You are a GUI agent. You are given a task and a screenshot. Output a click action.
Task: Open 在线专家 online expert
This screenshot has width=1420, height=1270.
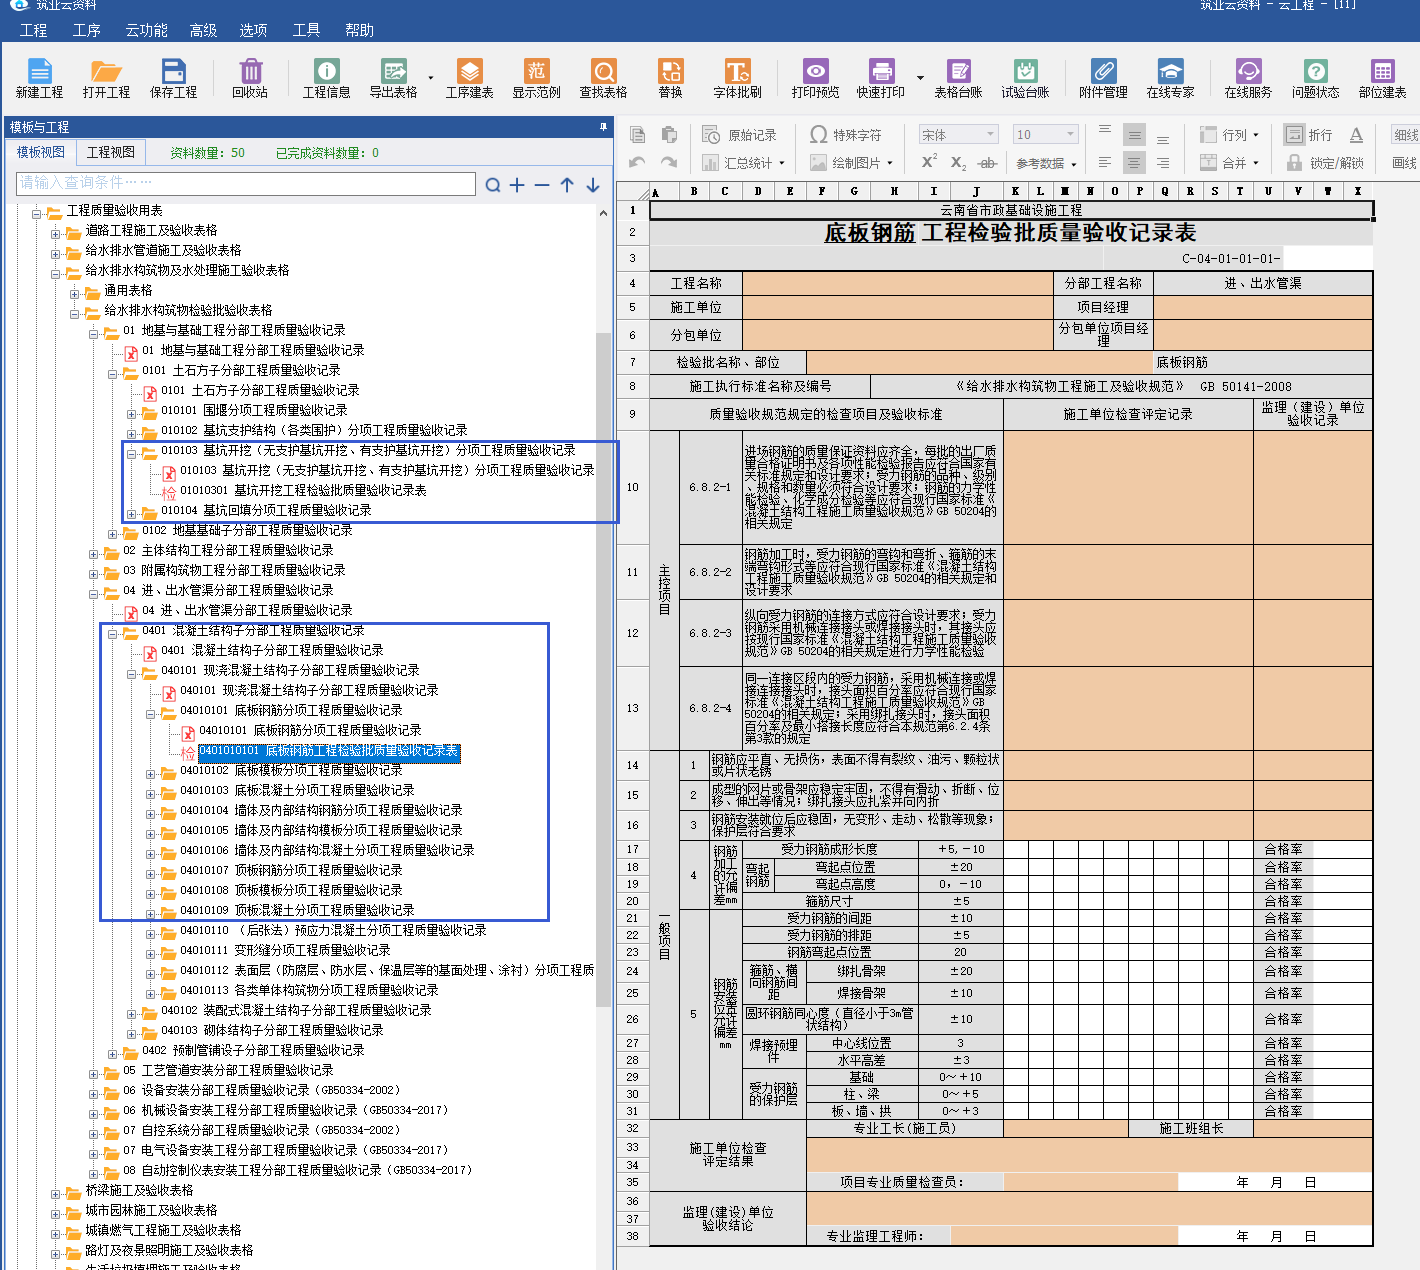1171,78
